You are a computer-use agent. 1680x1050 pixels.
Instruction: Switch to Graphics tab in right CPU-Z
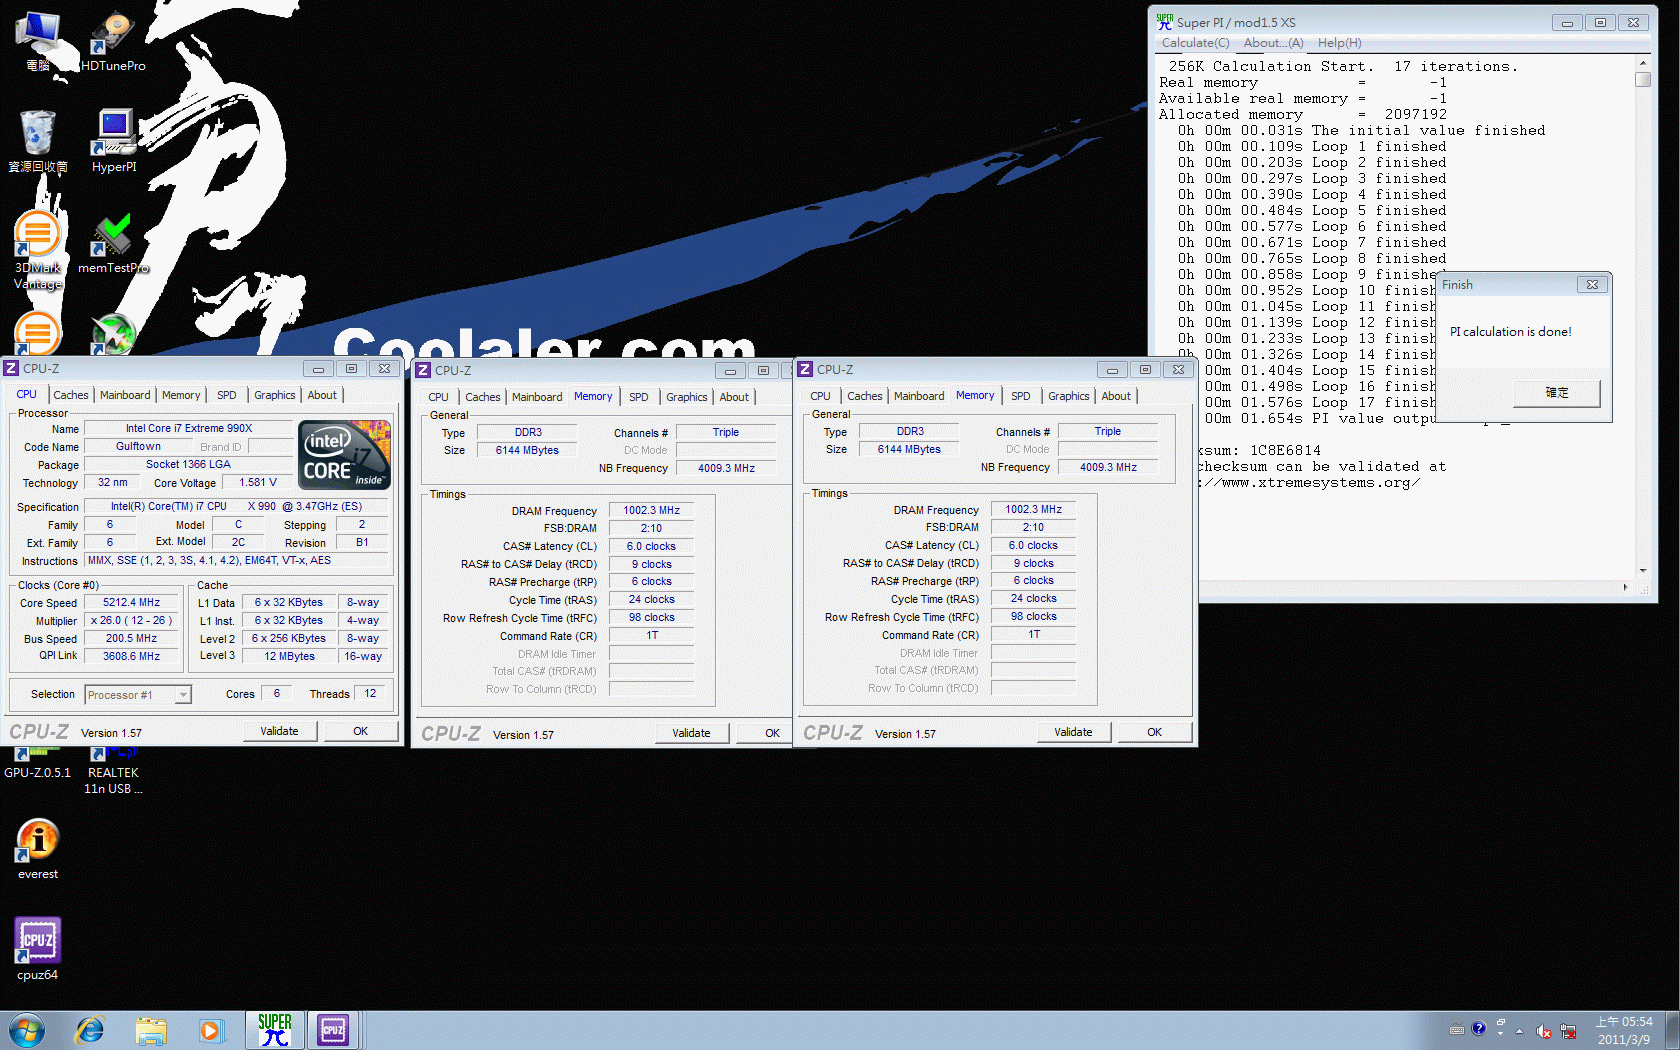point(1068,396)
